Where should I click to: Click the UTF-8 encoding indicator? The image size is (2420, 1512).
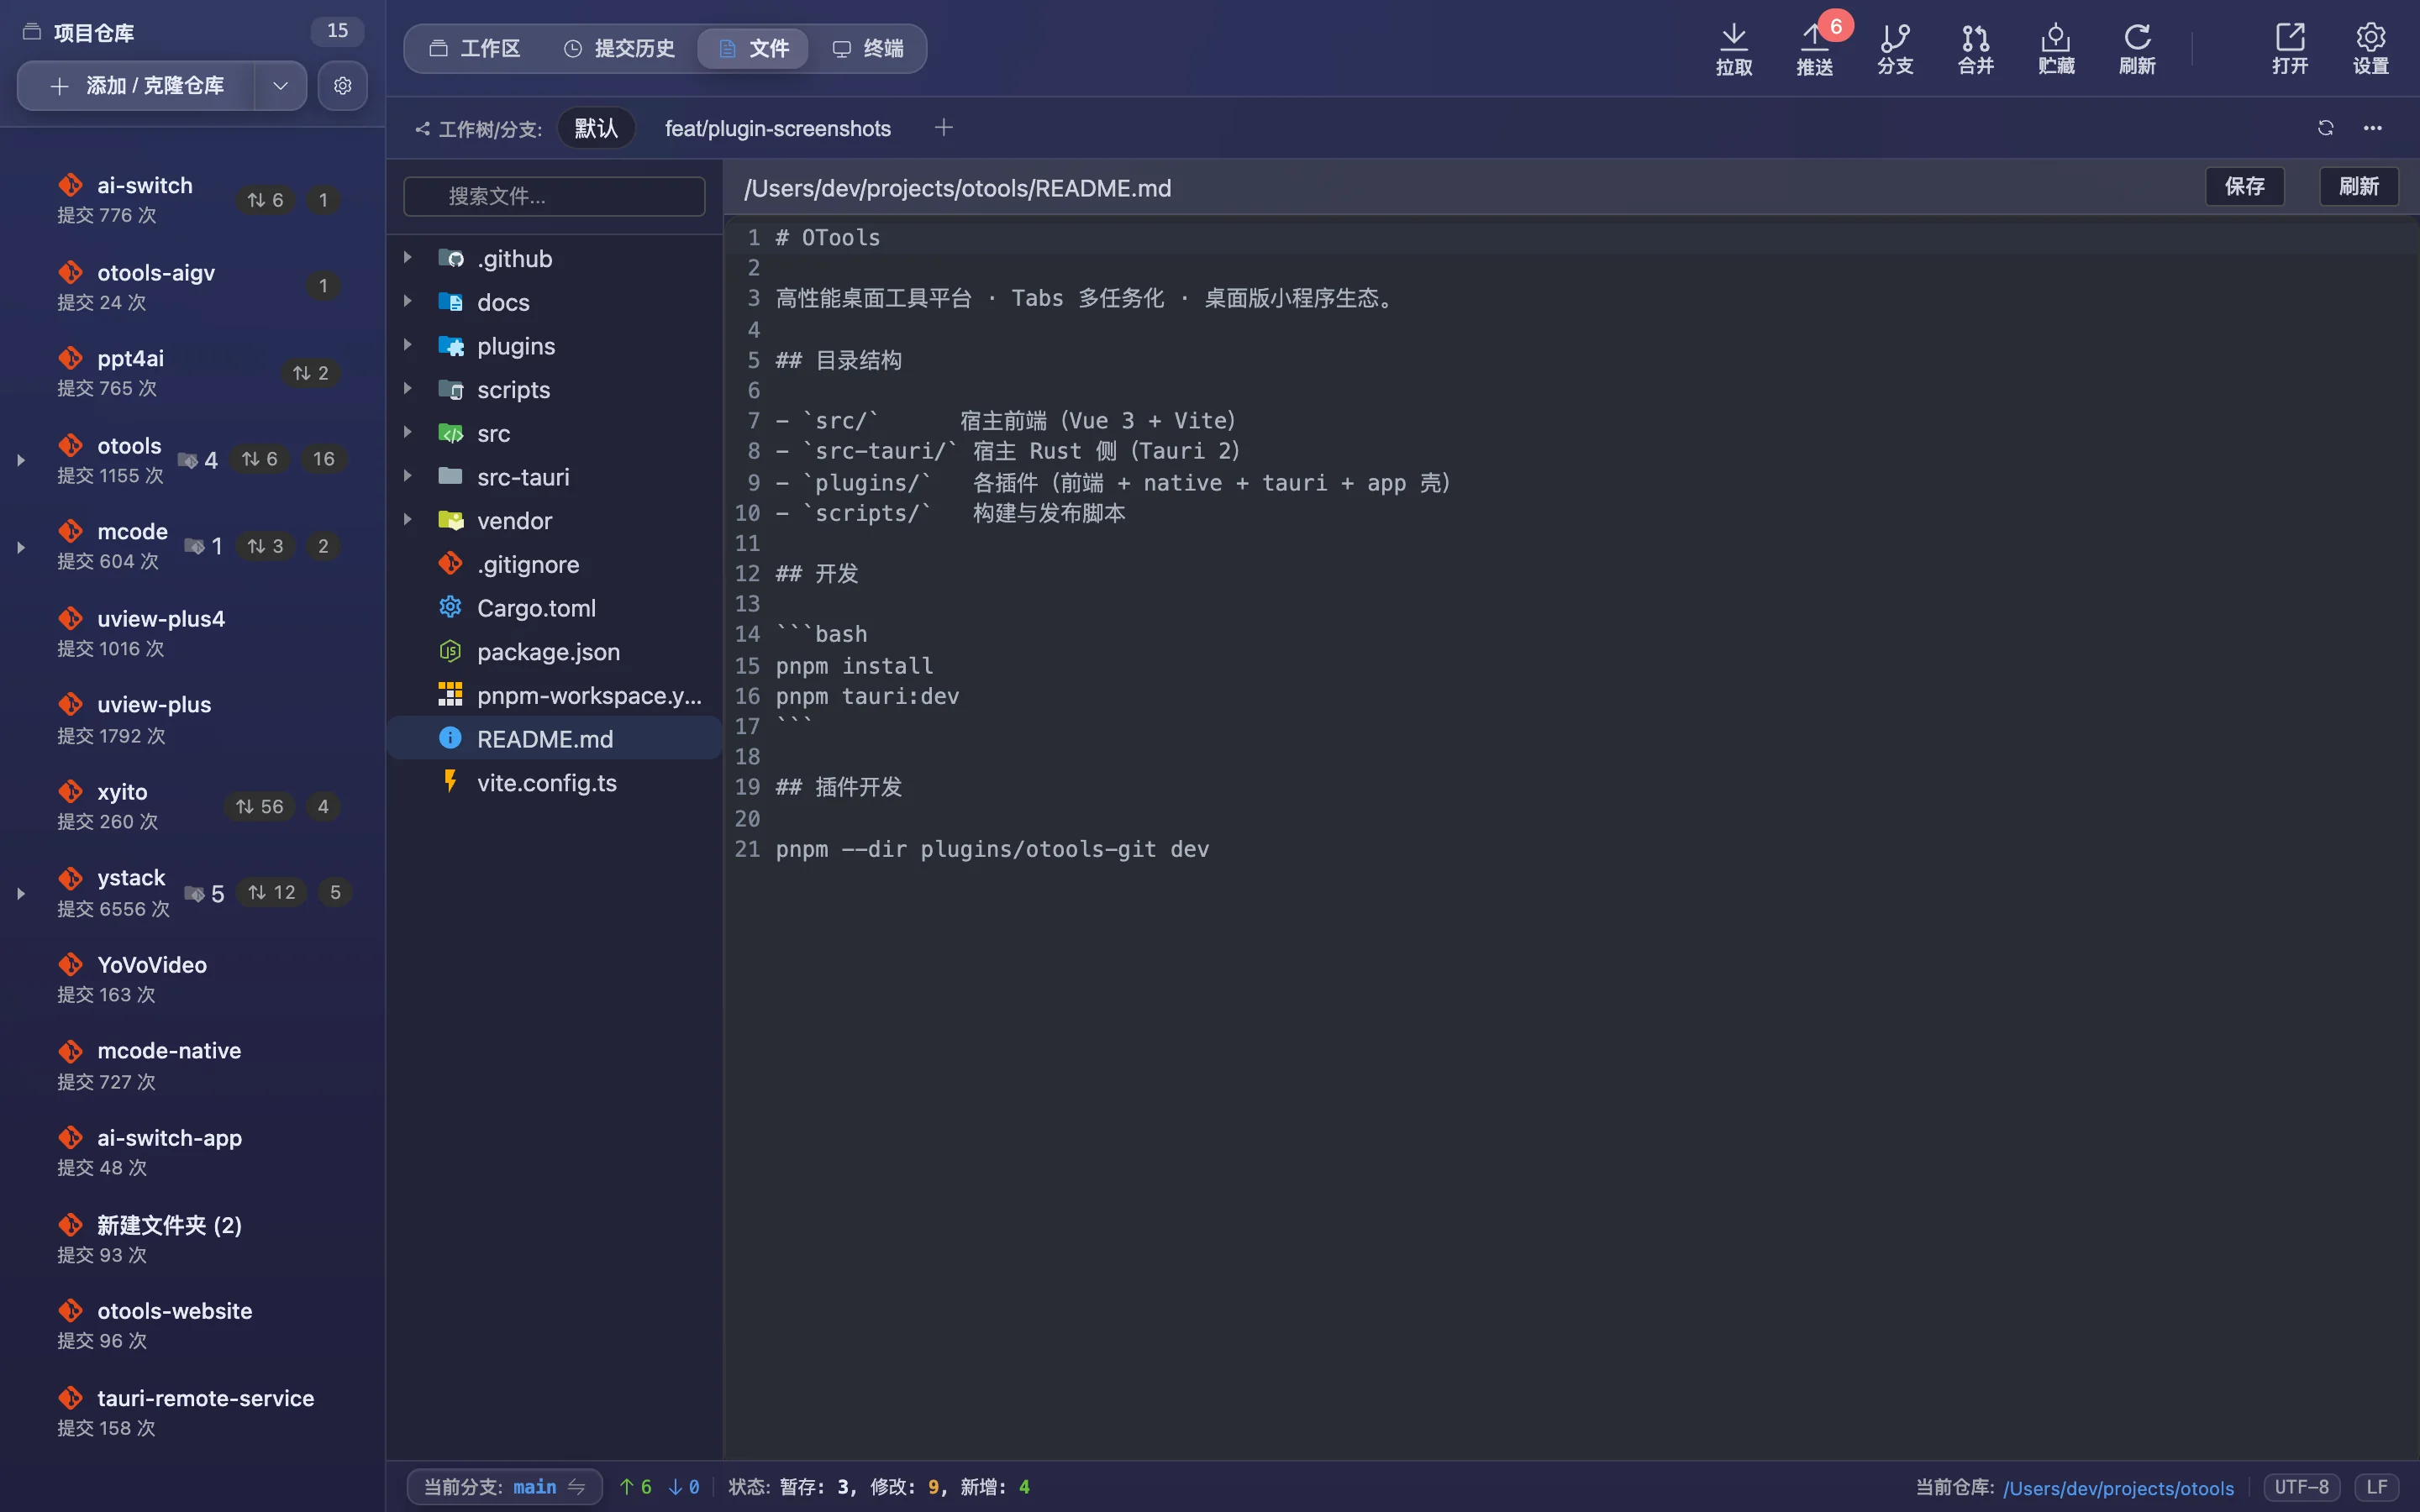tap(2301, 1487)
